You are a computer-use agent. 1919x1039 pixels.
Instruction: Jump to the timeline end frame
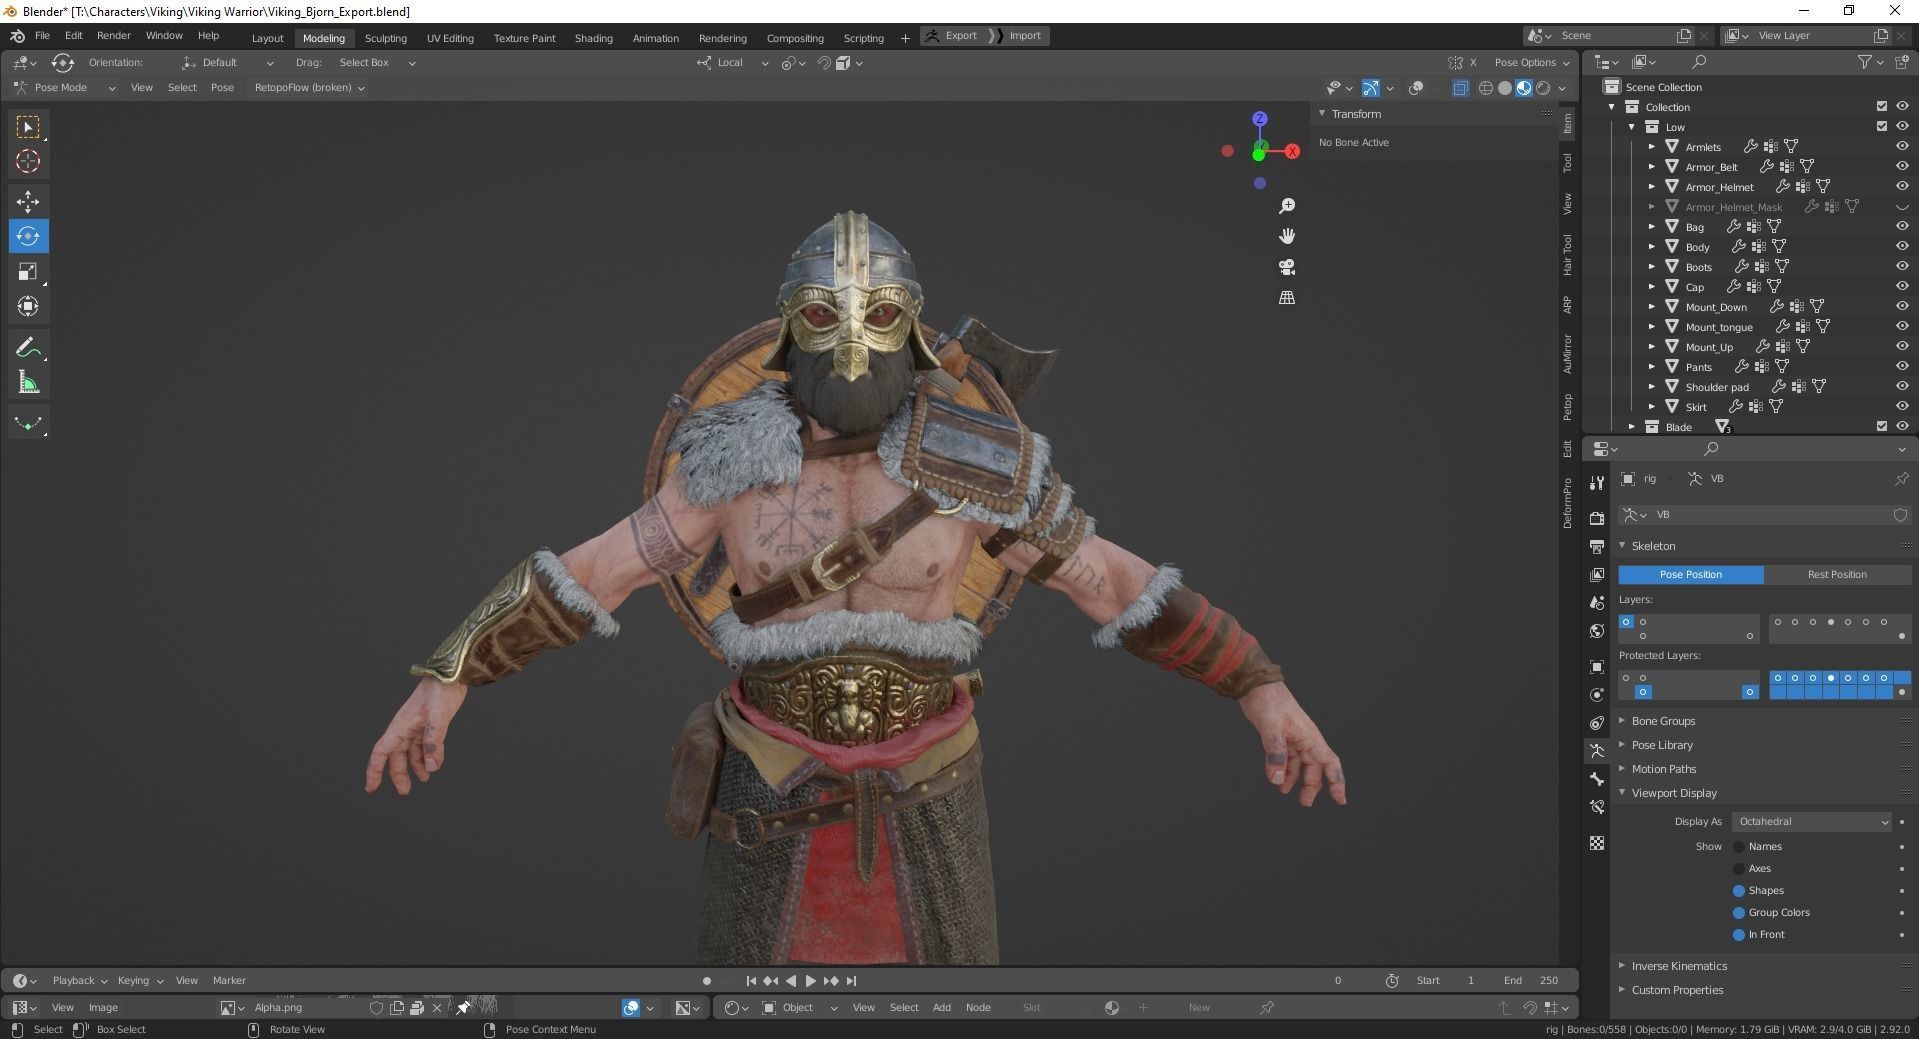(x=851, y=981)
